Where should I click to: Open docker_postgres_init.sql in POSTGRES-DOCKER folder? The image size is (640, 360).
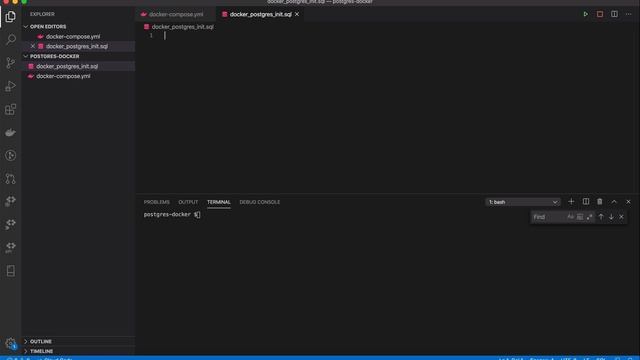(x=78, y=66)
